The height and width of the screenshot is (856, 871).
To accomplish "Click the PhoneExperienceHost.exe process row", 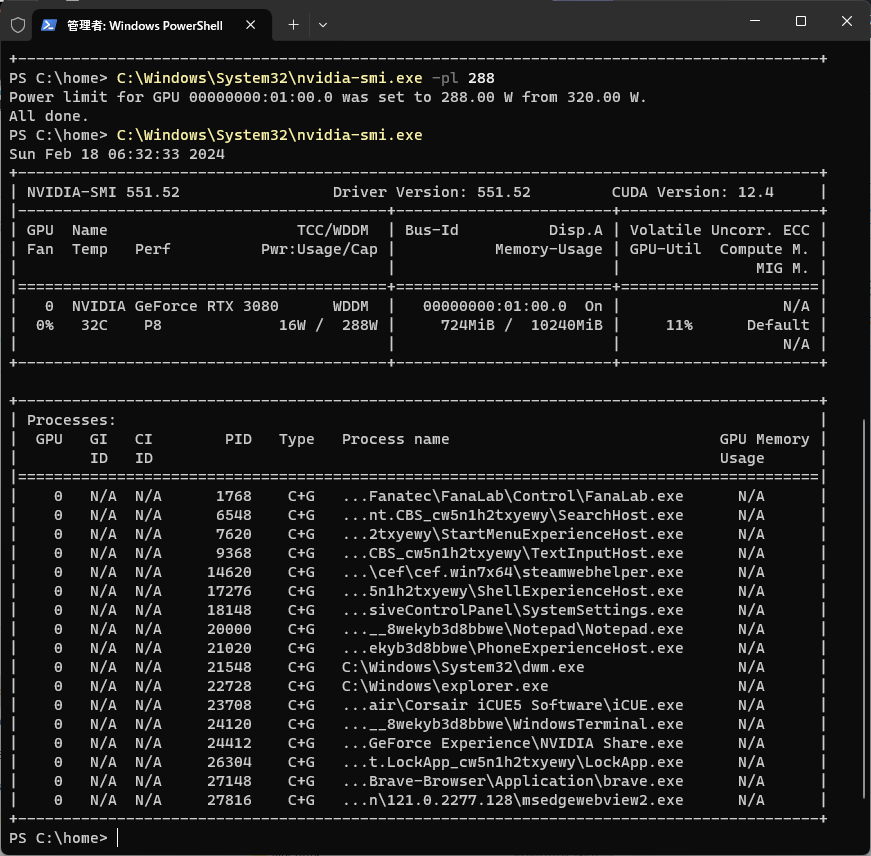I will click(x=418, y=648).
